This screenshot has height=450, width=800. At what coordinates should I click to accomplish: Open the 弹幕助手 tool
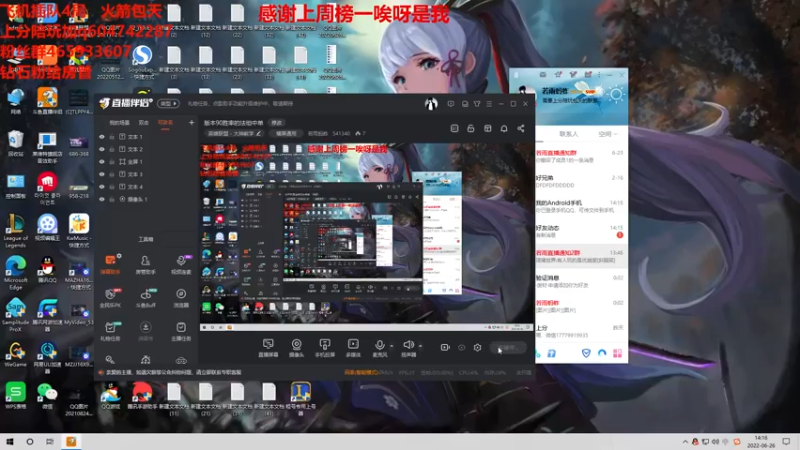coord(110,264)
